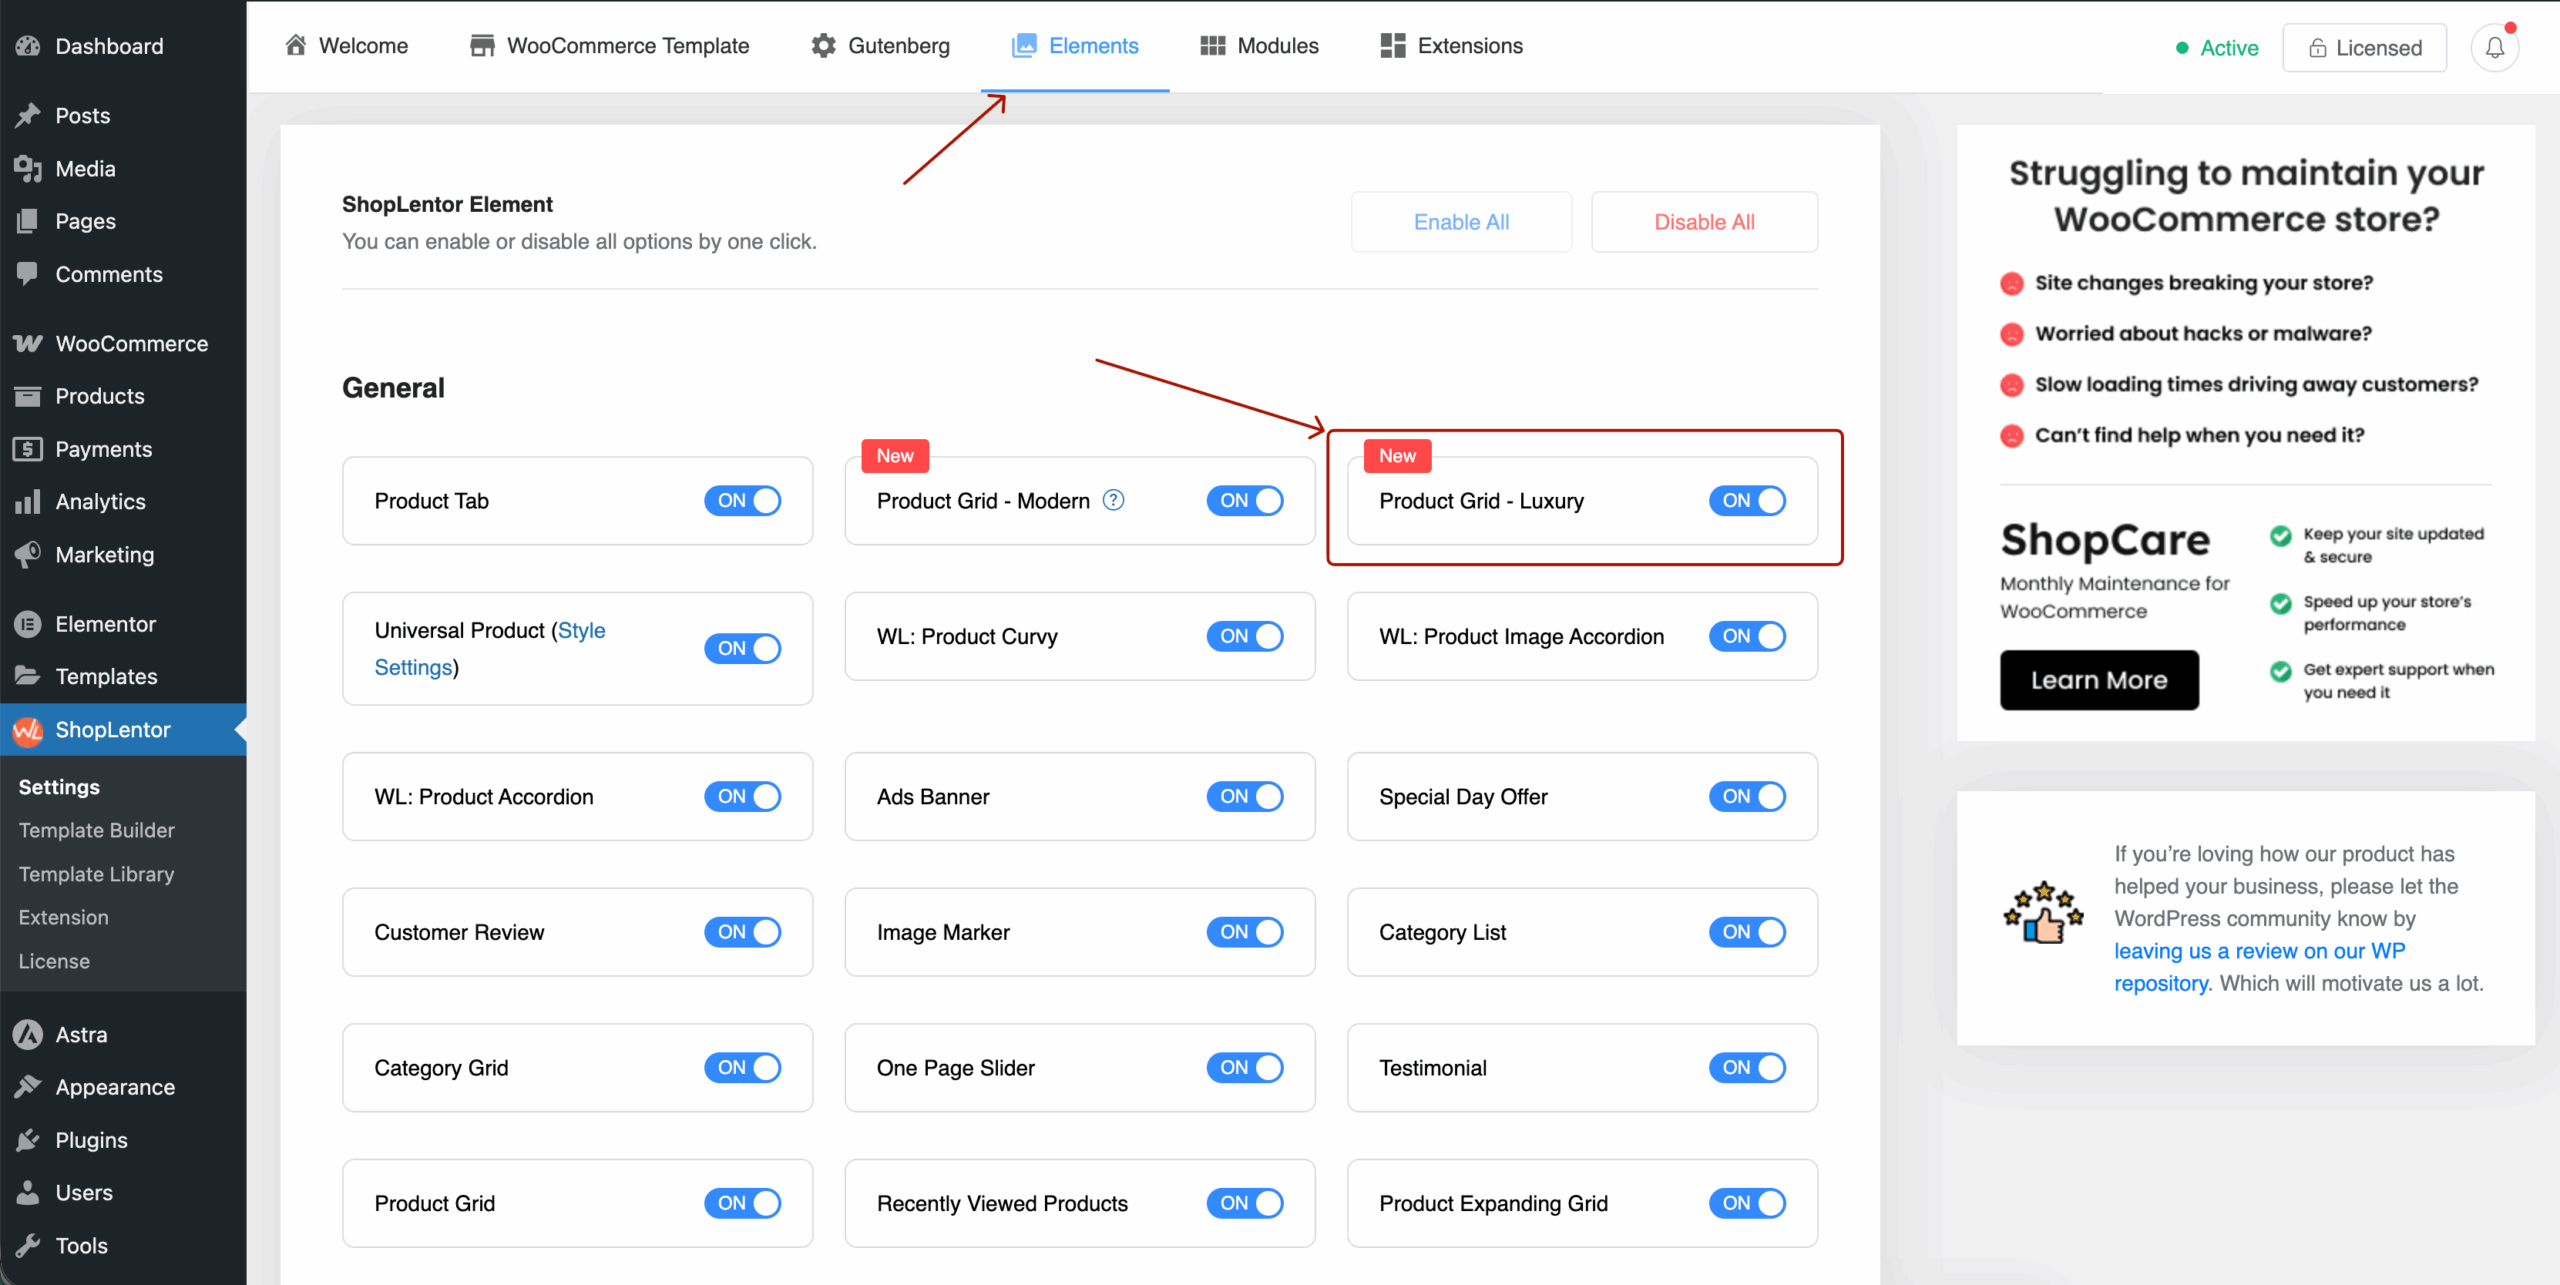
Task: Click the Payments sidebar icon
Action: [x=27, y=448]
